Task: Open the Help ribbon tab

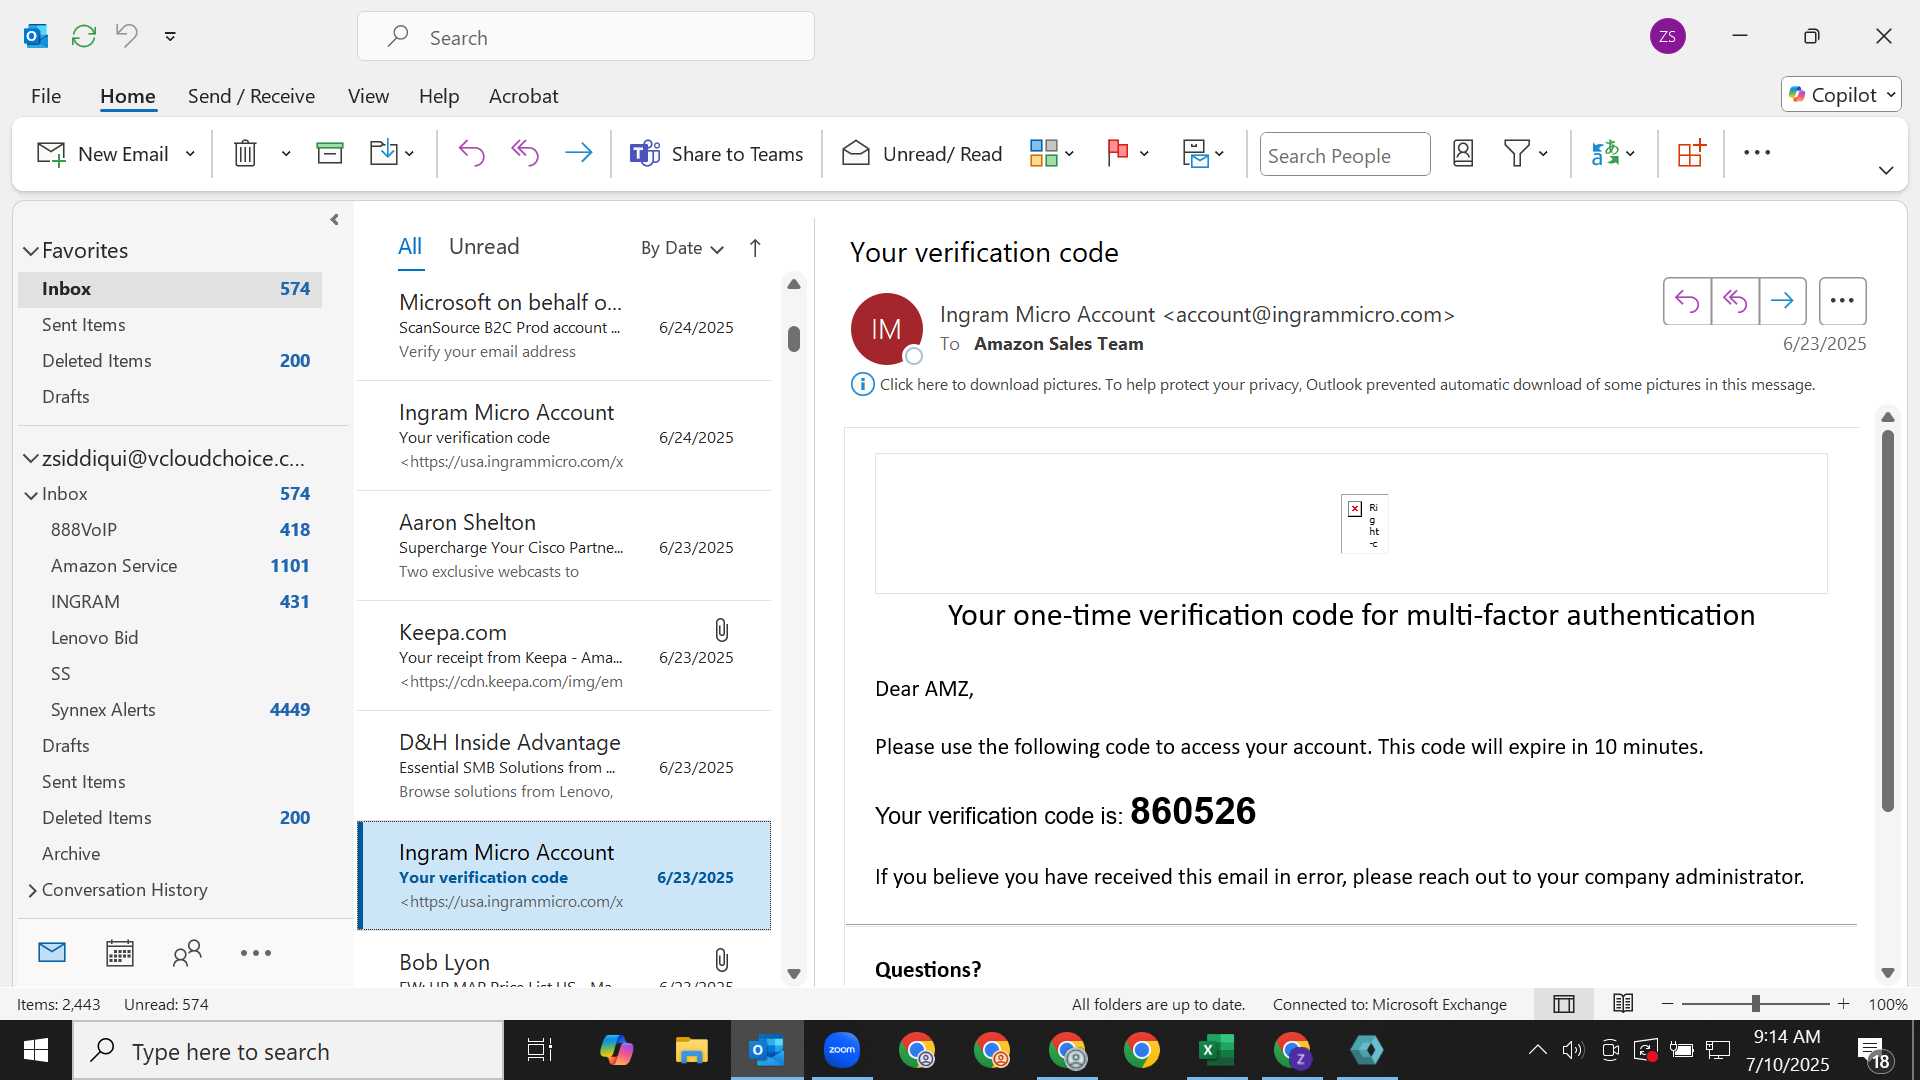Action: (439, 96)
